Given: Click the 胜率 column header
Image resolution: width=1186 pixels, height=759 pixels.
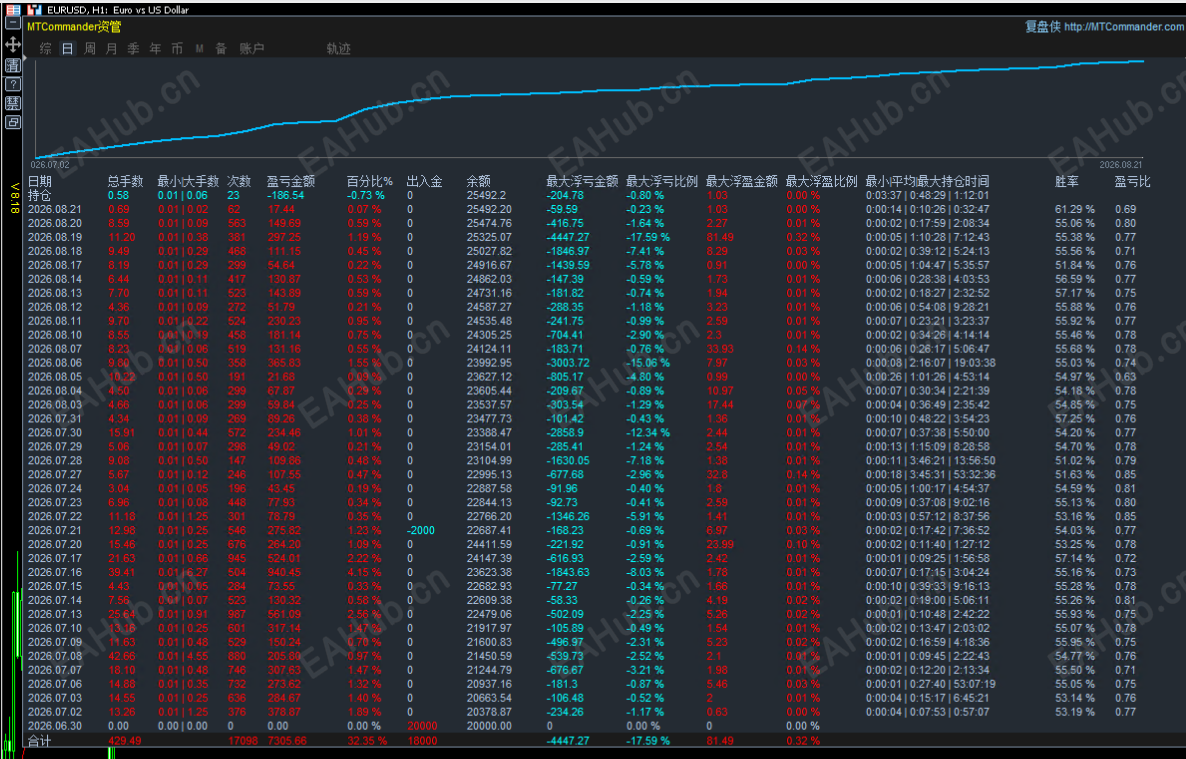Looking at the screenshot, I should (1066, 181).
